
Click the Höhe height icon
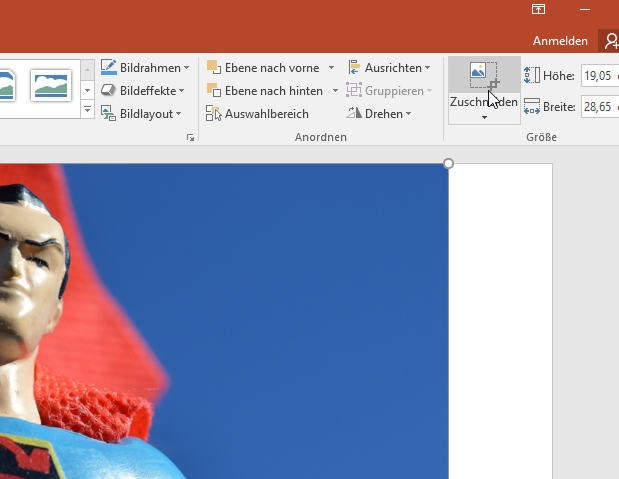coord(532,75)
